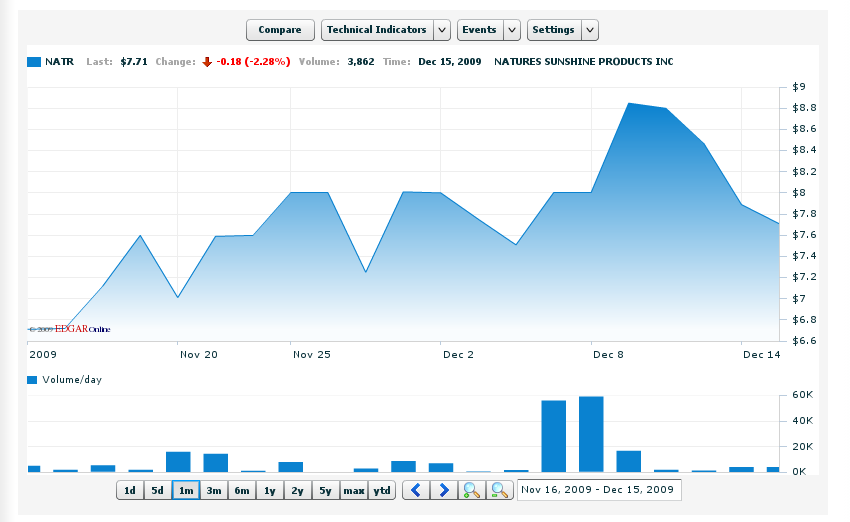
Task: Select the ytd time range
Action: point(382,491)
